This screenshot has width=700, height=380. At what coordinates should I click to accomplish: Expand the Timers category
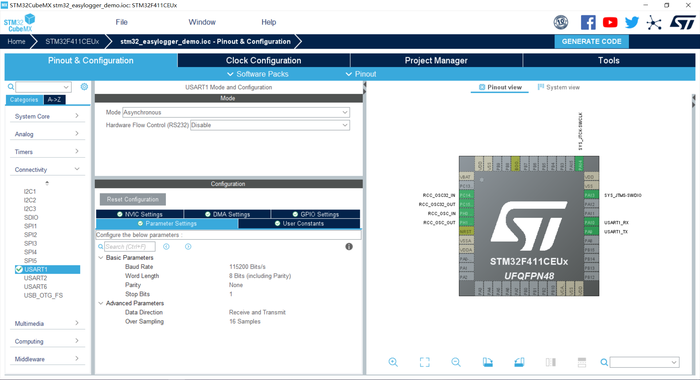click(47, 152)
